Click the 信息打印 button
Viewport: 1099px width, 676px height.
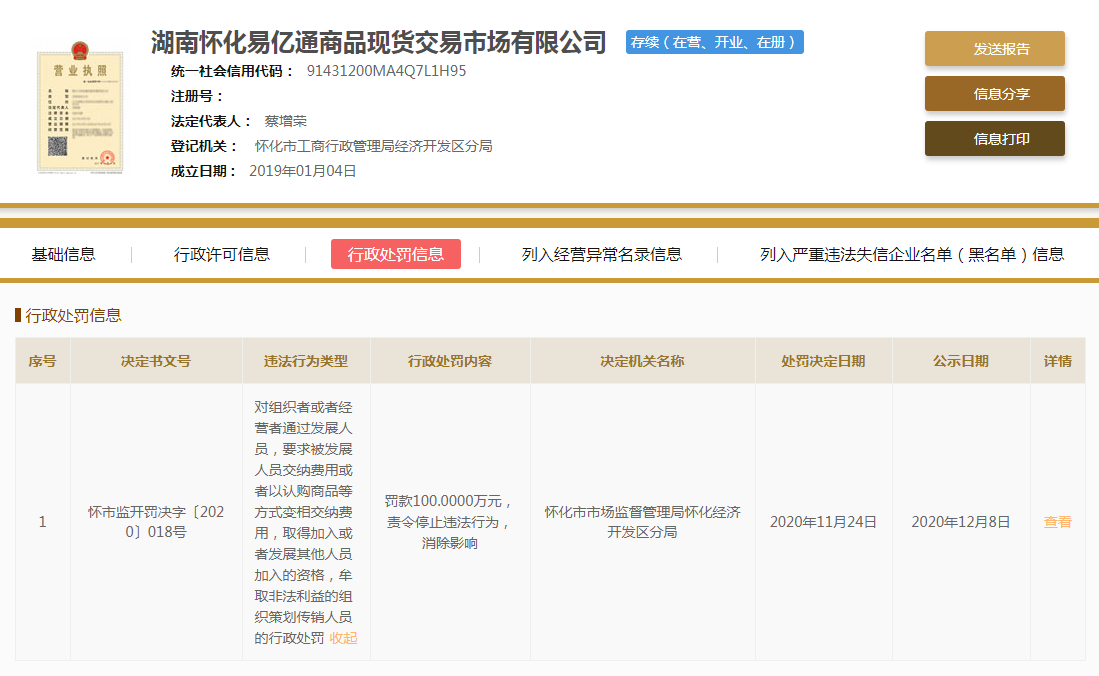[x=995, y=139]
